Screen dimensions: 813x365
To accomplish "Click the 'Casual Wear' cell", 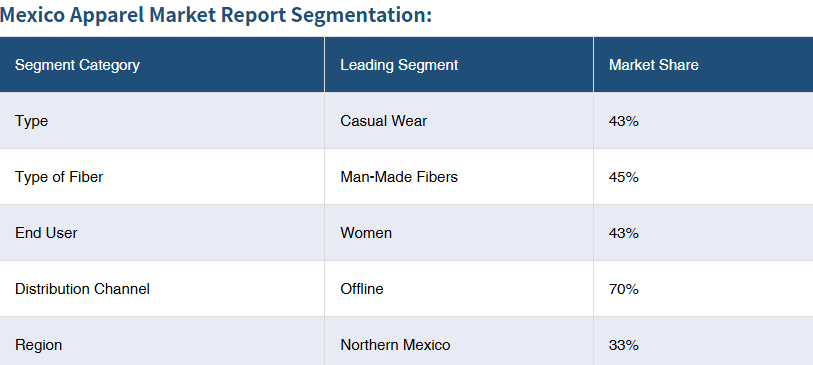I will point(459,121).
